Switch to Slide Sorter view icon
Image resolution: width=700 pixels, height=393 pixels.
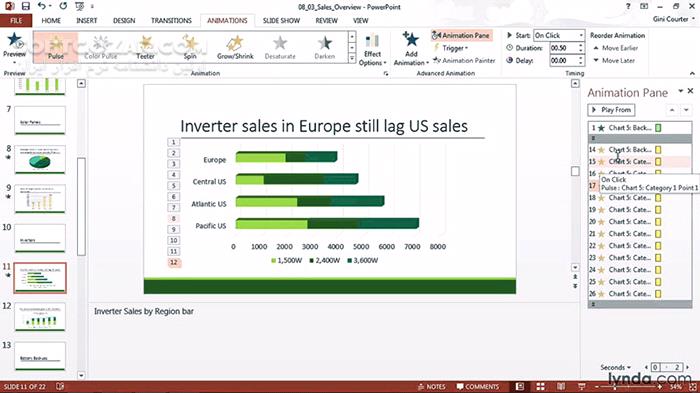540,387
